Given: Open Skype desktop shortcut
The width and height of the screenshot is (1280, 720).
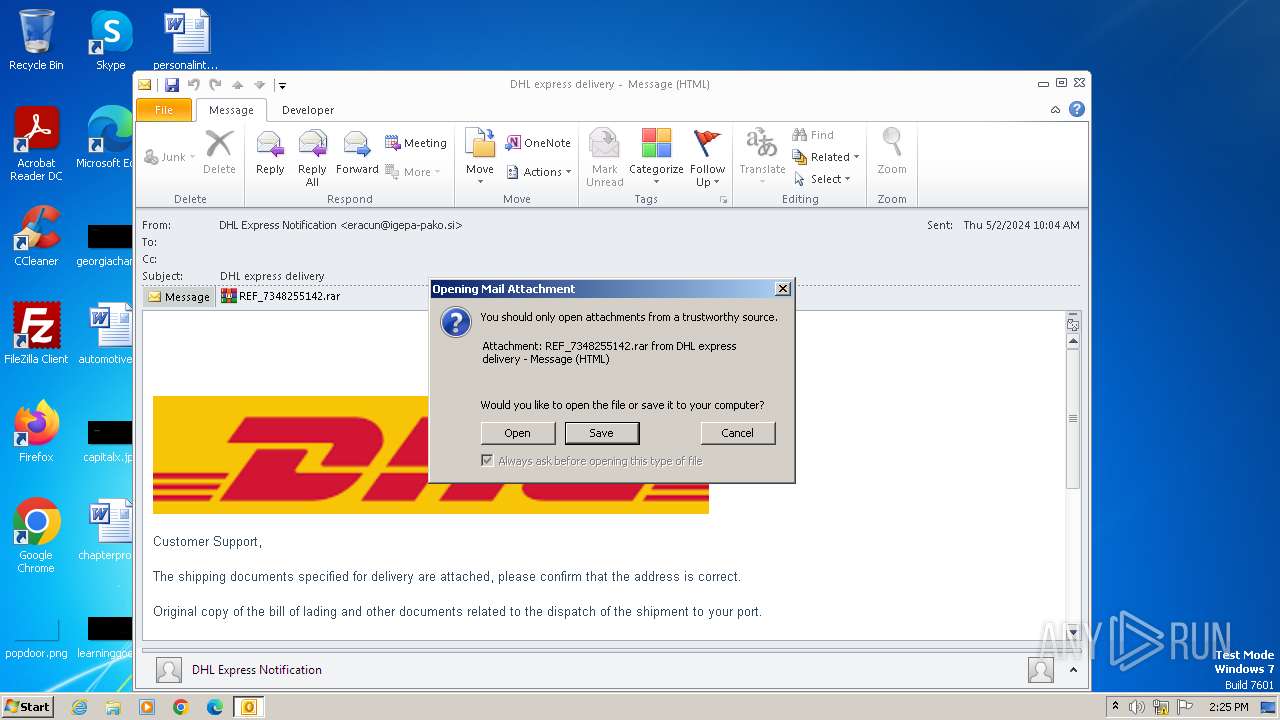Looking at the screenshot, I should pyautogui.click(x=110, y=40).
